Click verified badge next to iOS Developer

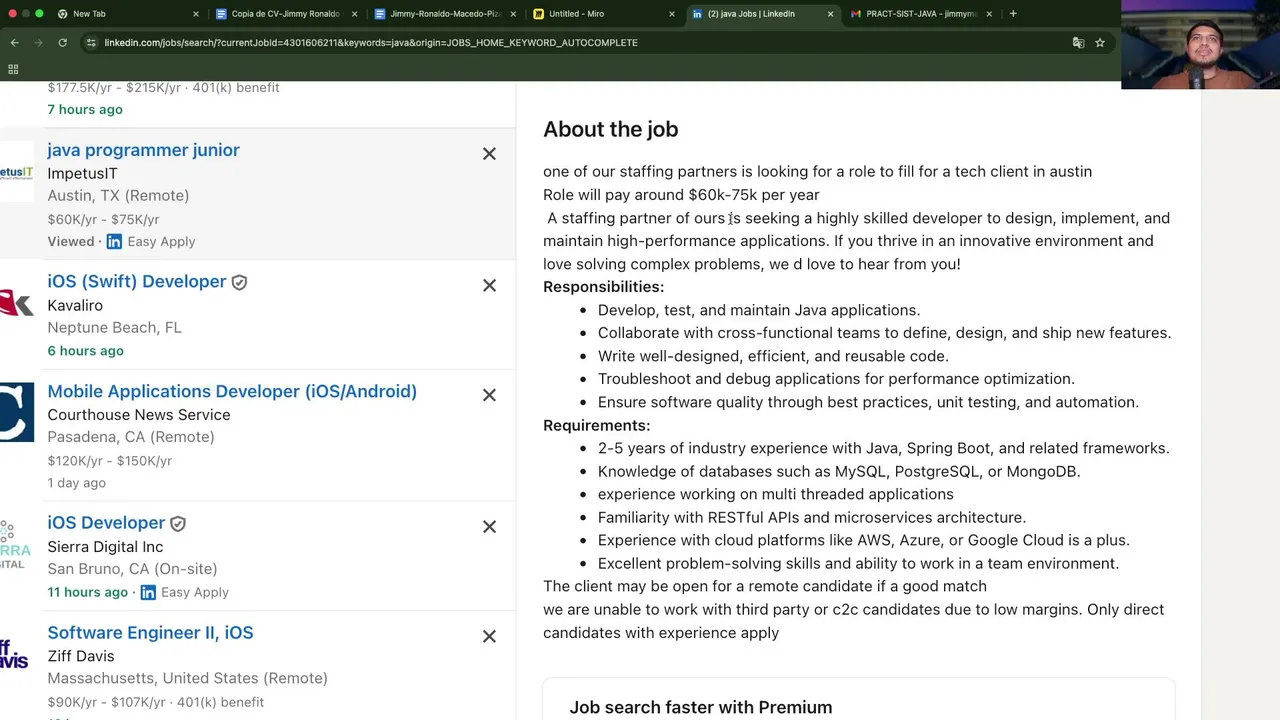coord(178,524)
